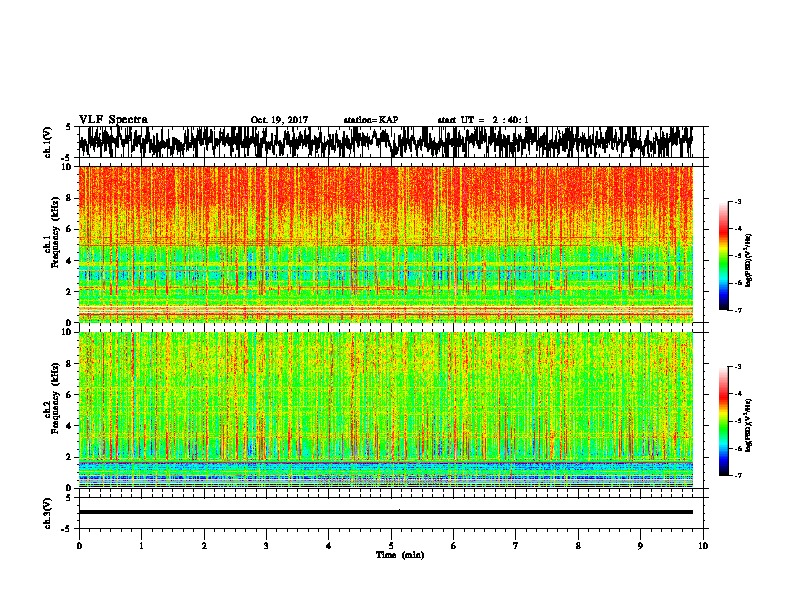Click the "ch.1(V)" waveform axis label

coord(48,142)
